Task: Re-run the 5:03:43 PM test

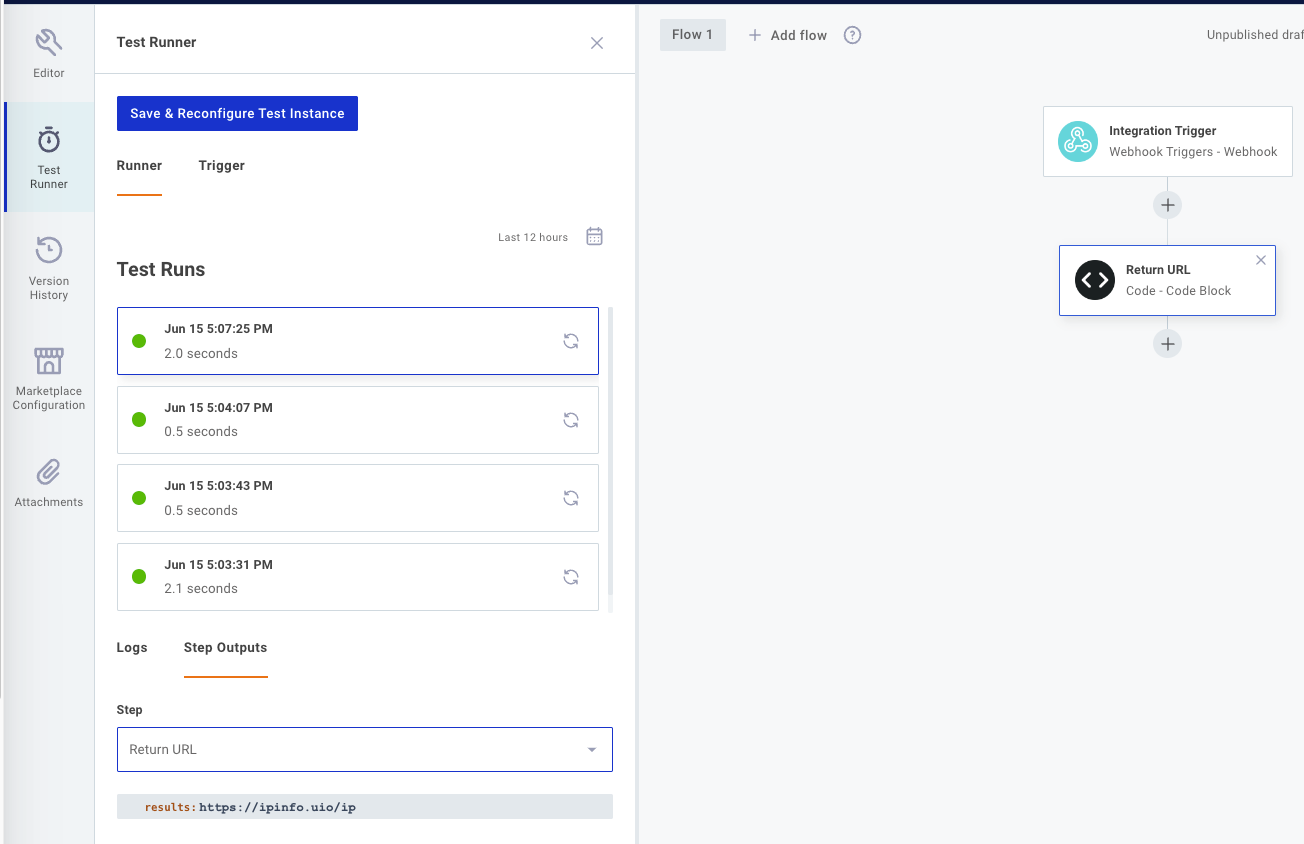Action: point(571,498)
